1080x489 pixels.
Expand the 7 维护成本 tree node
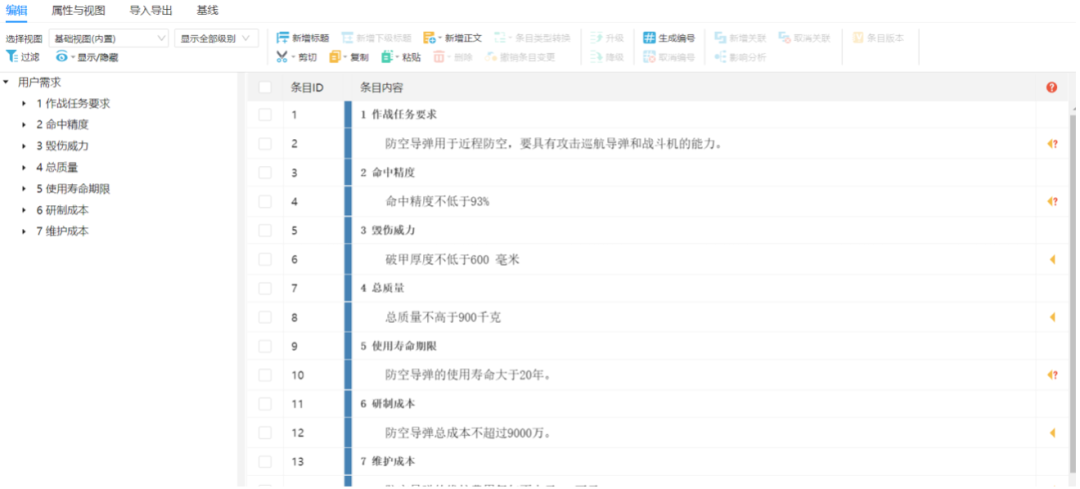click(x=24, y=231)
